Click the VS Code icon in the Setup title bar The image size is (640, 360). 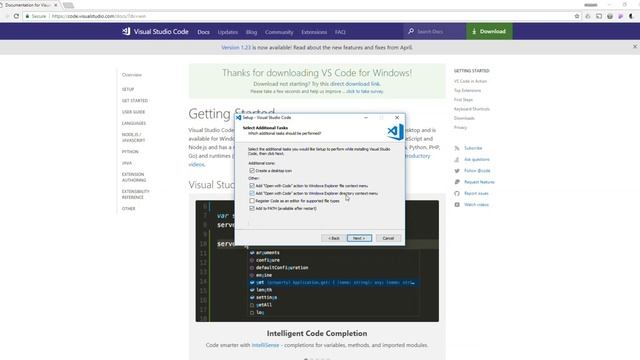pos(239,118)
